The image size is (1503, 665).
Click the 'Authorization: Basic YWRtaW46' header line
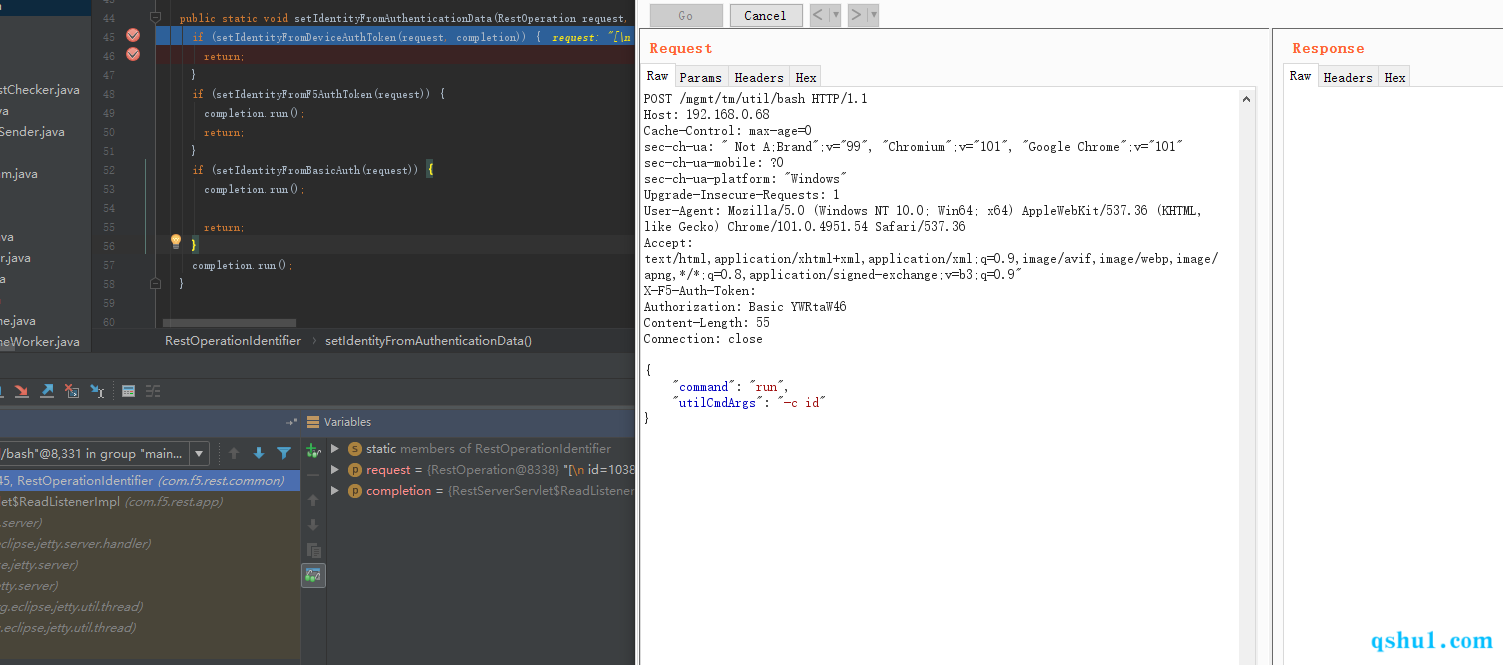745,307
